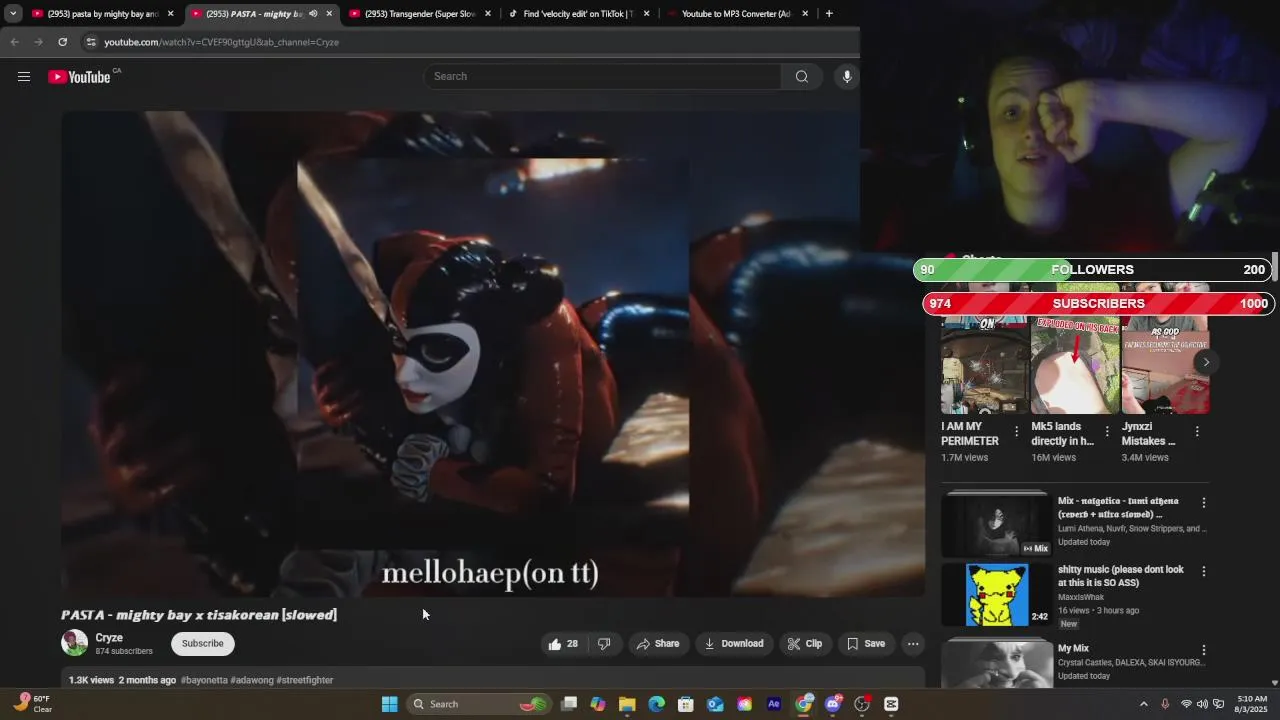
Task: Open a new browser tab
Action: [x=829, y=14]
